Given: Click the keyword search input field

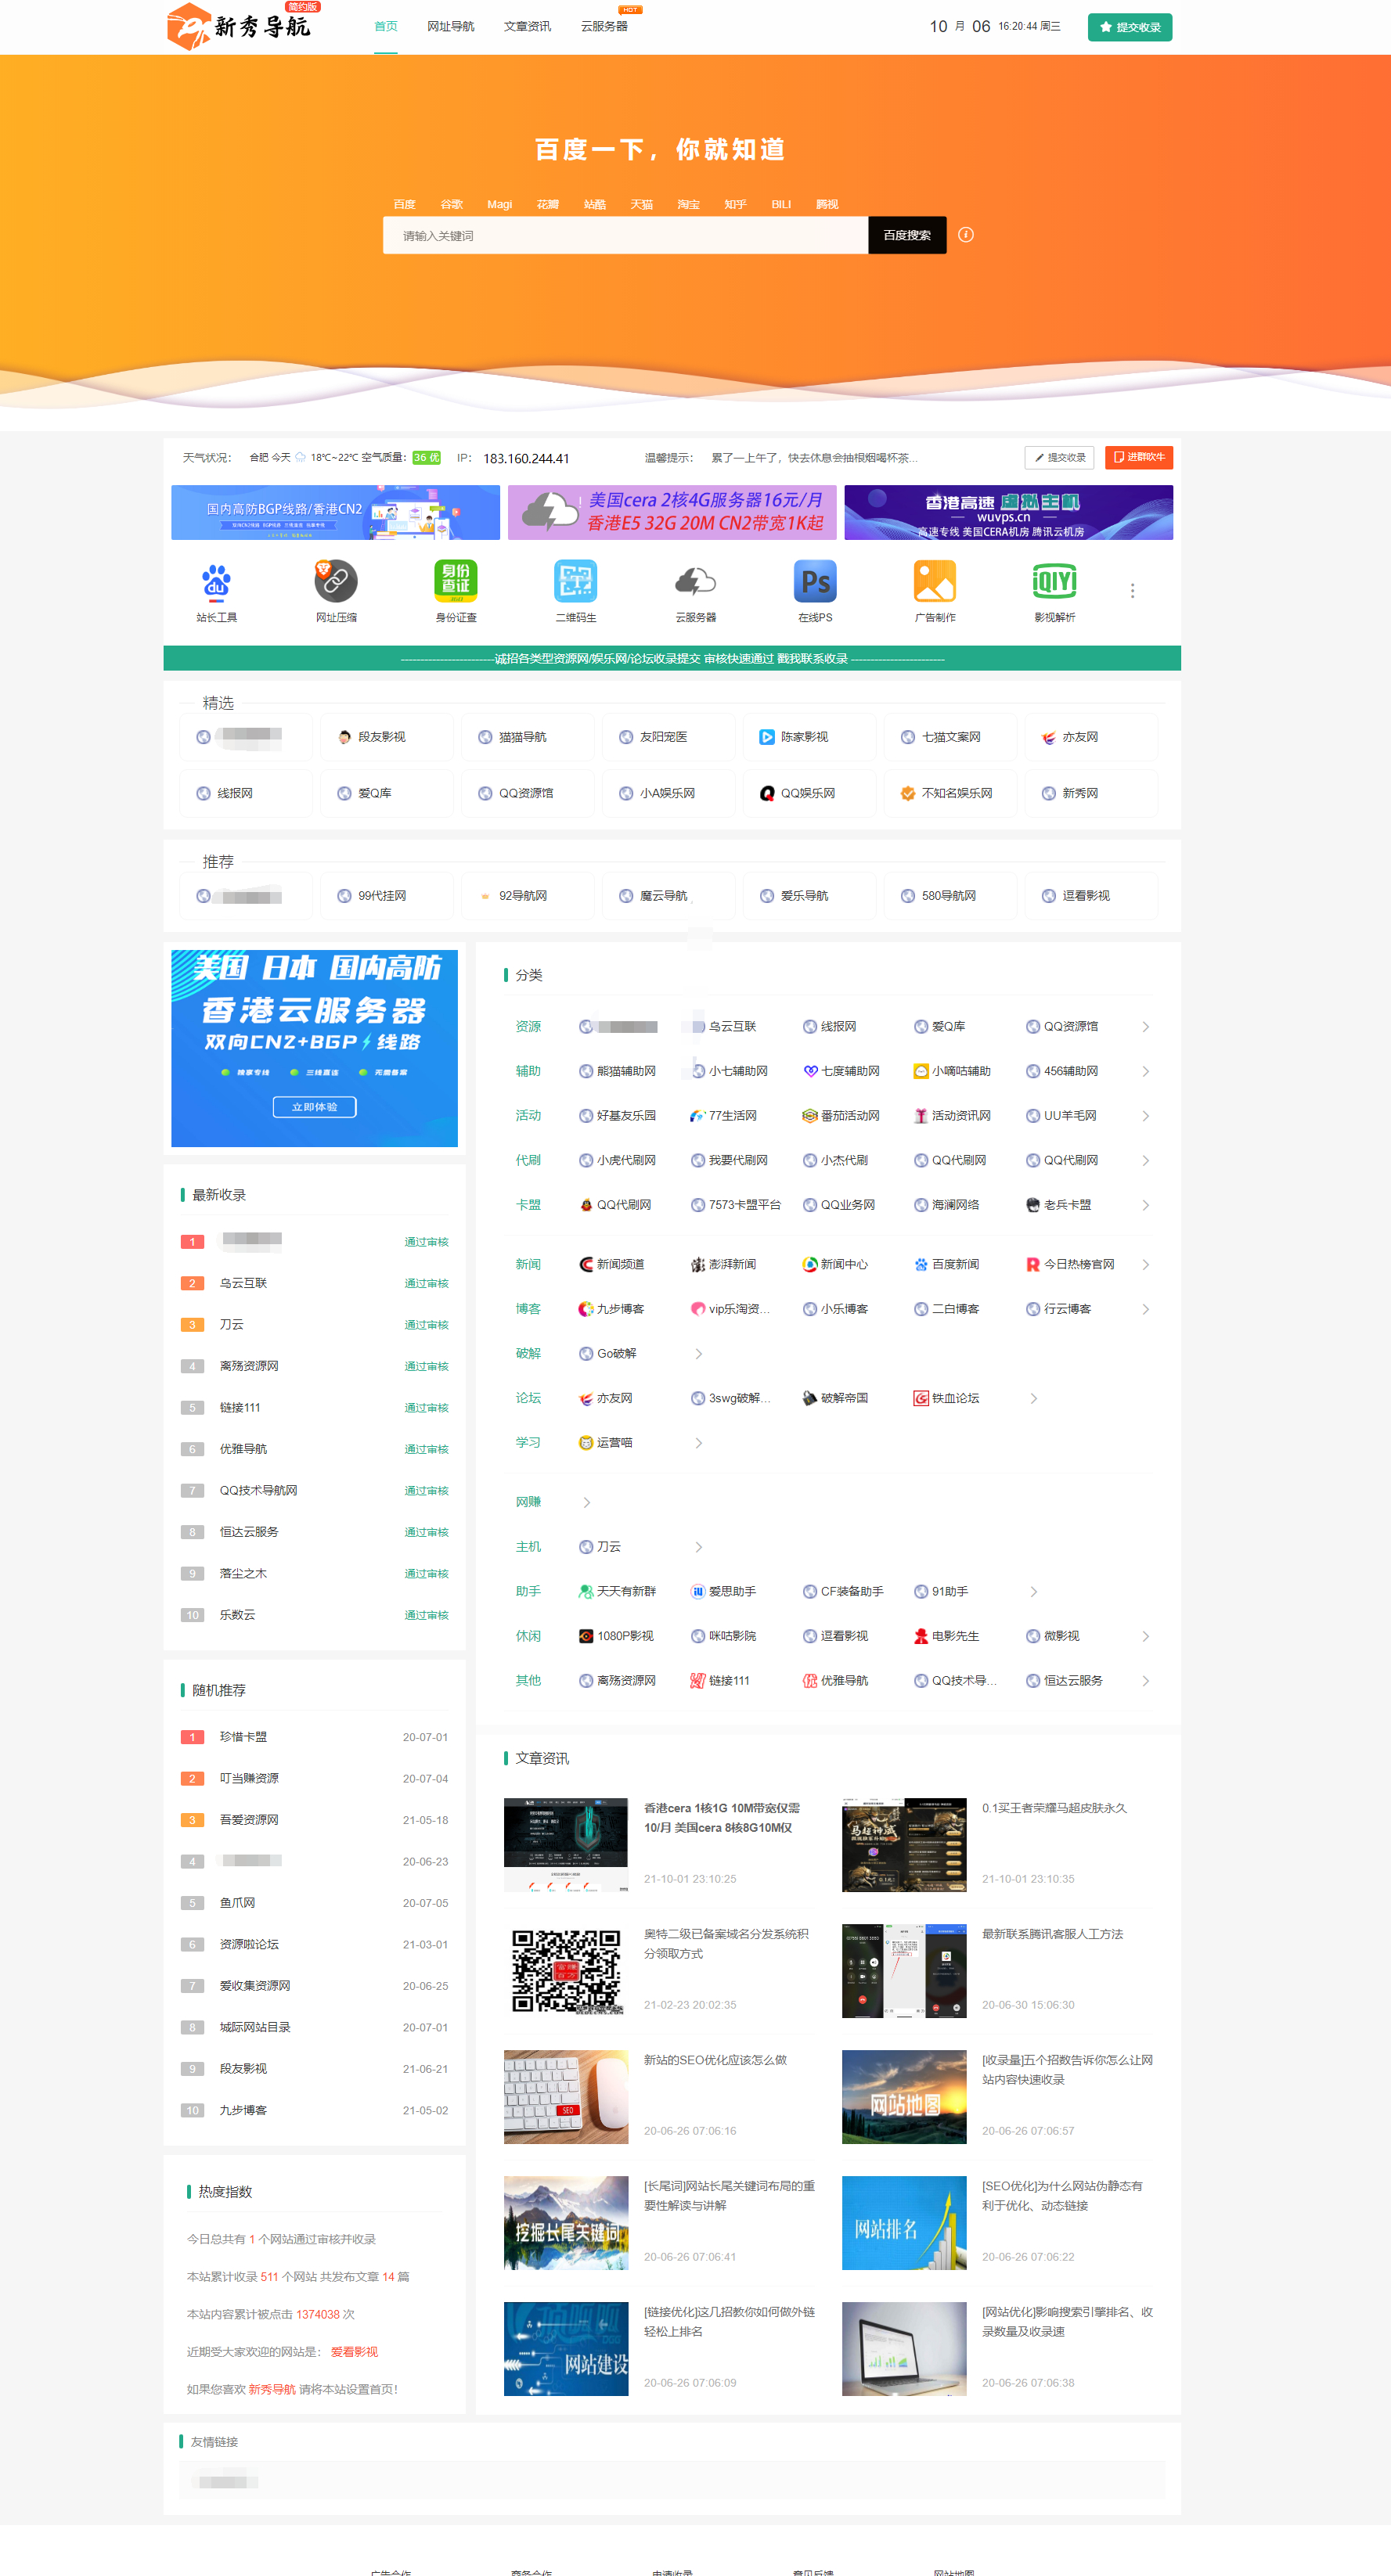Looking at the screenshot, I should tap(626, 235).
